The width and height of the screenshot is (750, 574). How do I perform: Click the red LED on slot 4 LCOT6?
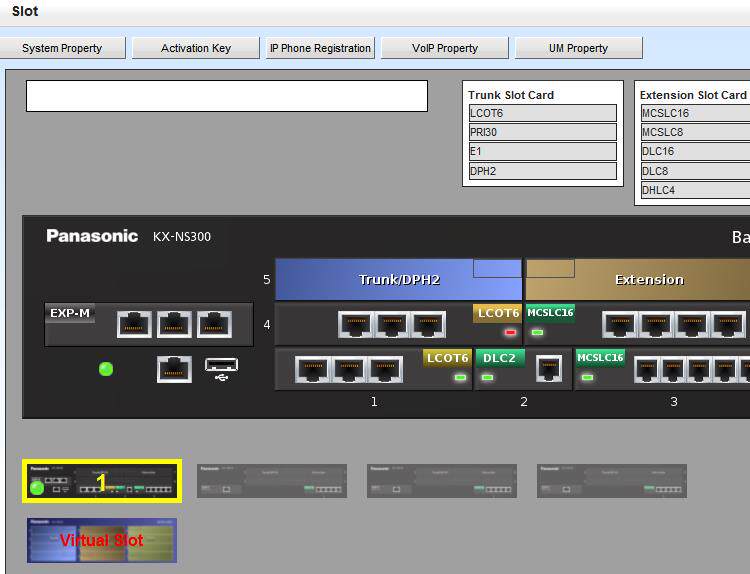click(x=510, y=332)
